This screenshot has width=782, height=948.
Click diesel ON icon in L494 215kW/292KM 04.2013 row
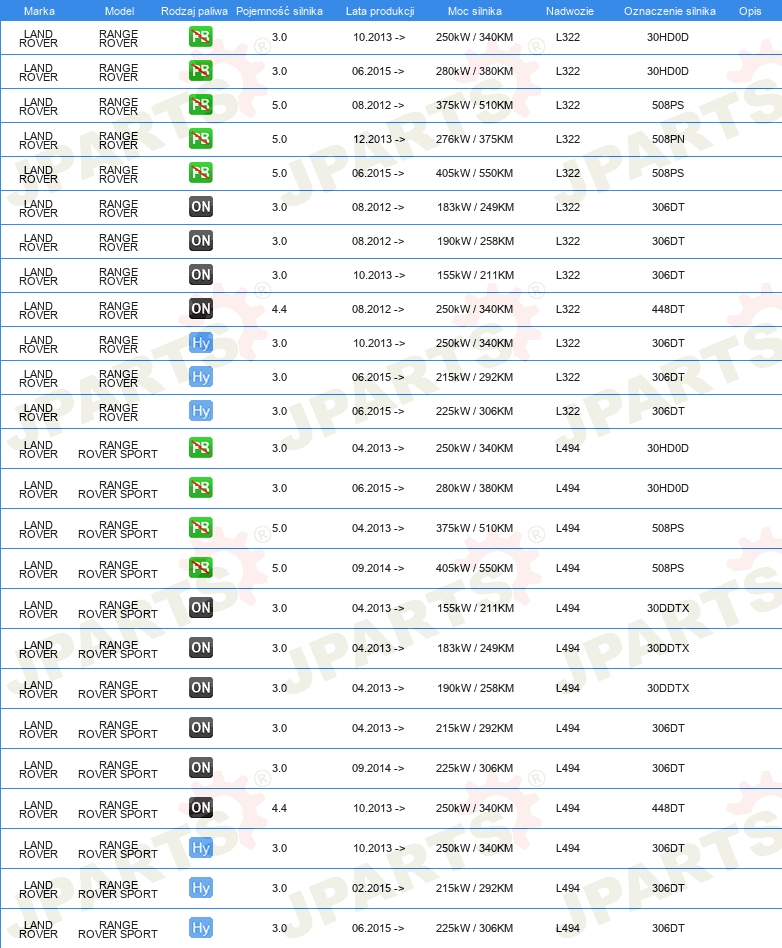200,727
